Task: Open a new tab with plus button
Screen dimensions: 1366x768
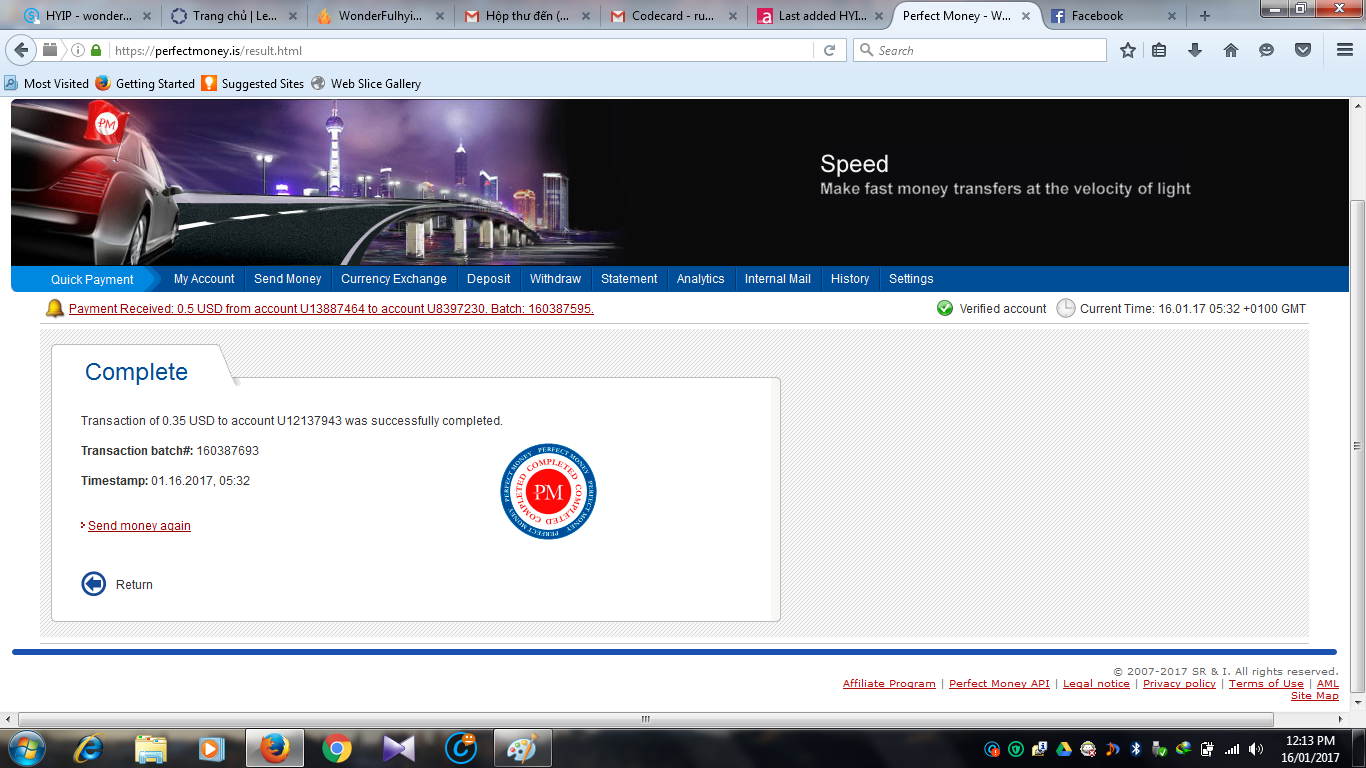Action: [x=1204, y=16]
